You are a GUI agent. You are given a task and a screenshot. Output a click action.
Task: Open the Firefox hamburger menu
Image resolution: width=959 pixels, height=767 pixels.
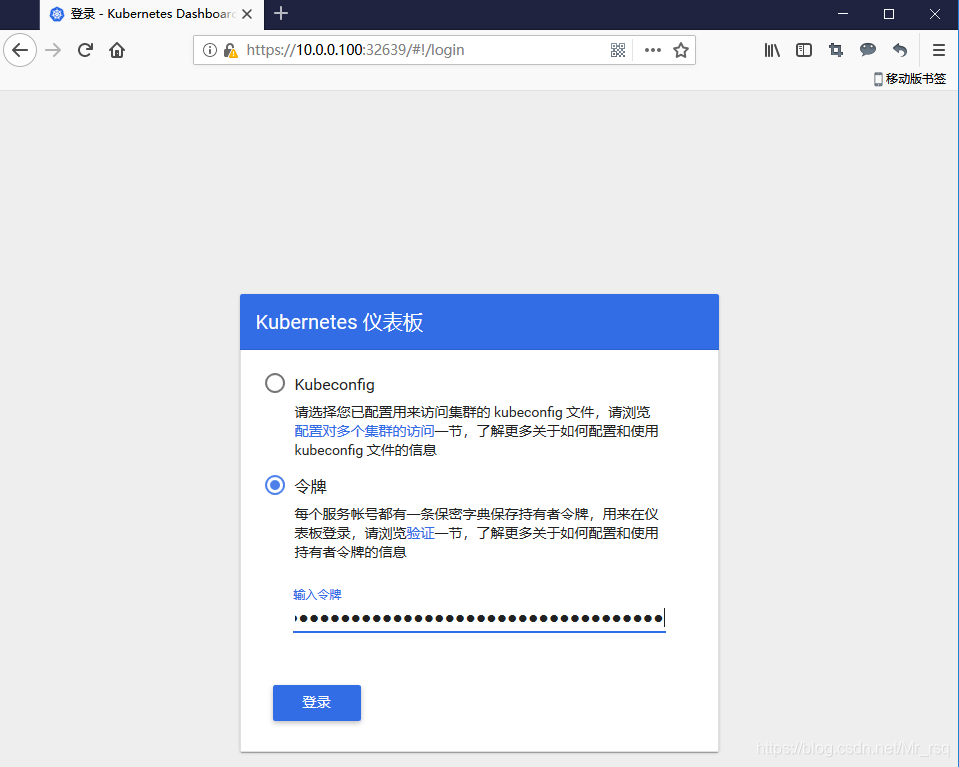click(x=938, y=50)
